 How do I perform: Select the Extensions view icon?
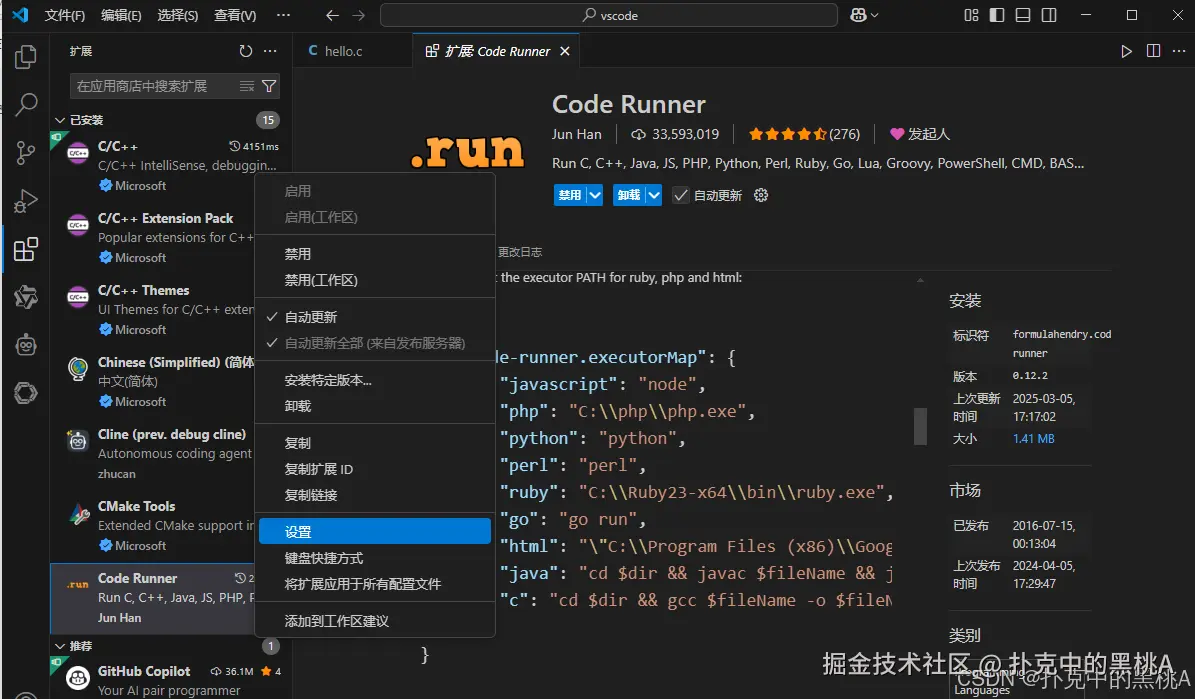[26, 248]
